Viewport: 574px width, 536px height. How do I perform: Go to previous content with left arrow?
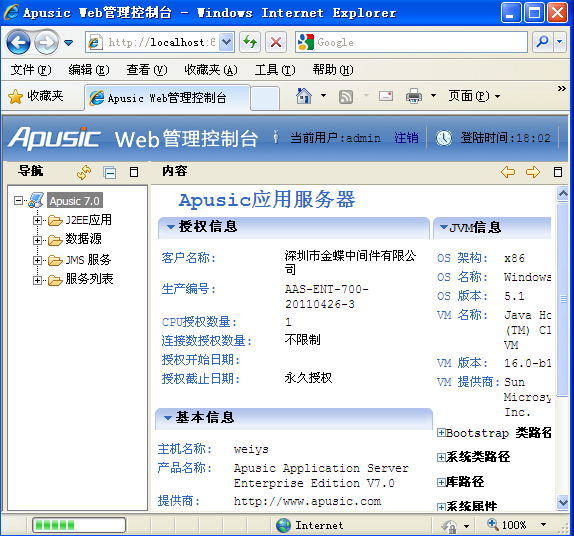point(508,172)
